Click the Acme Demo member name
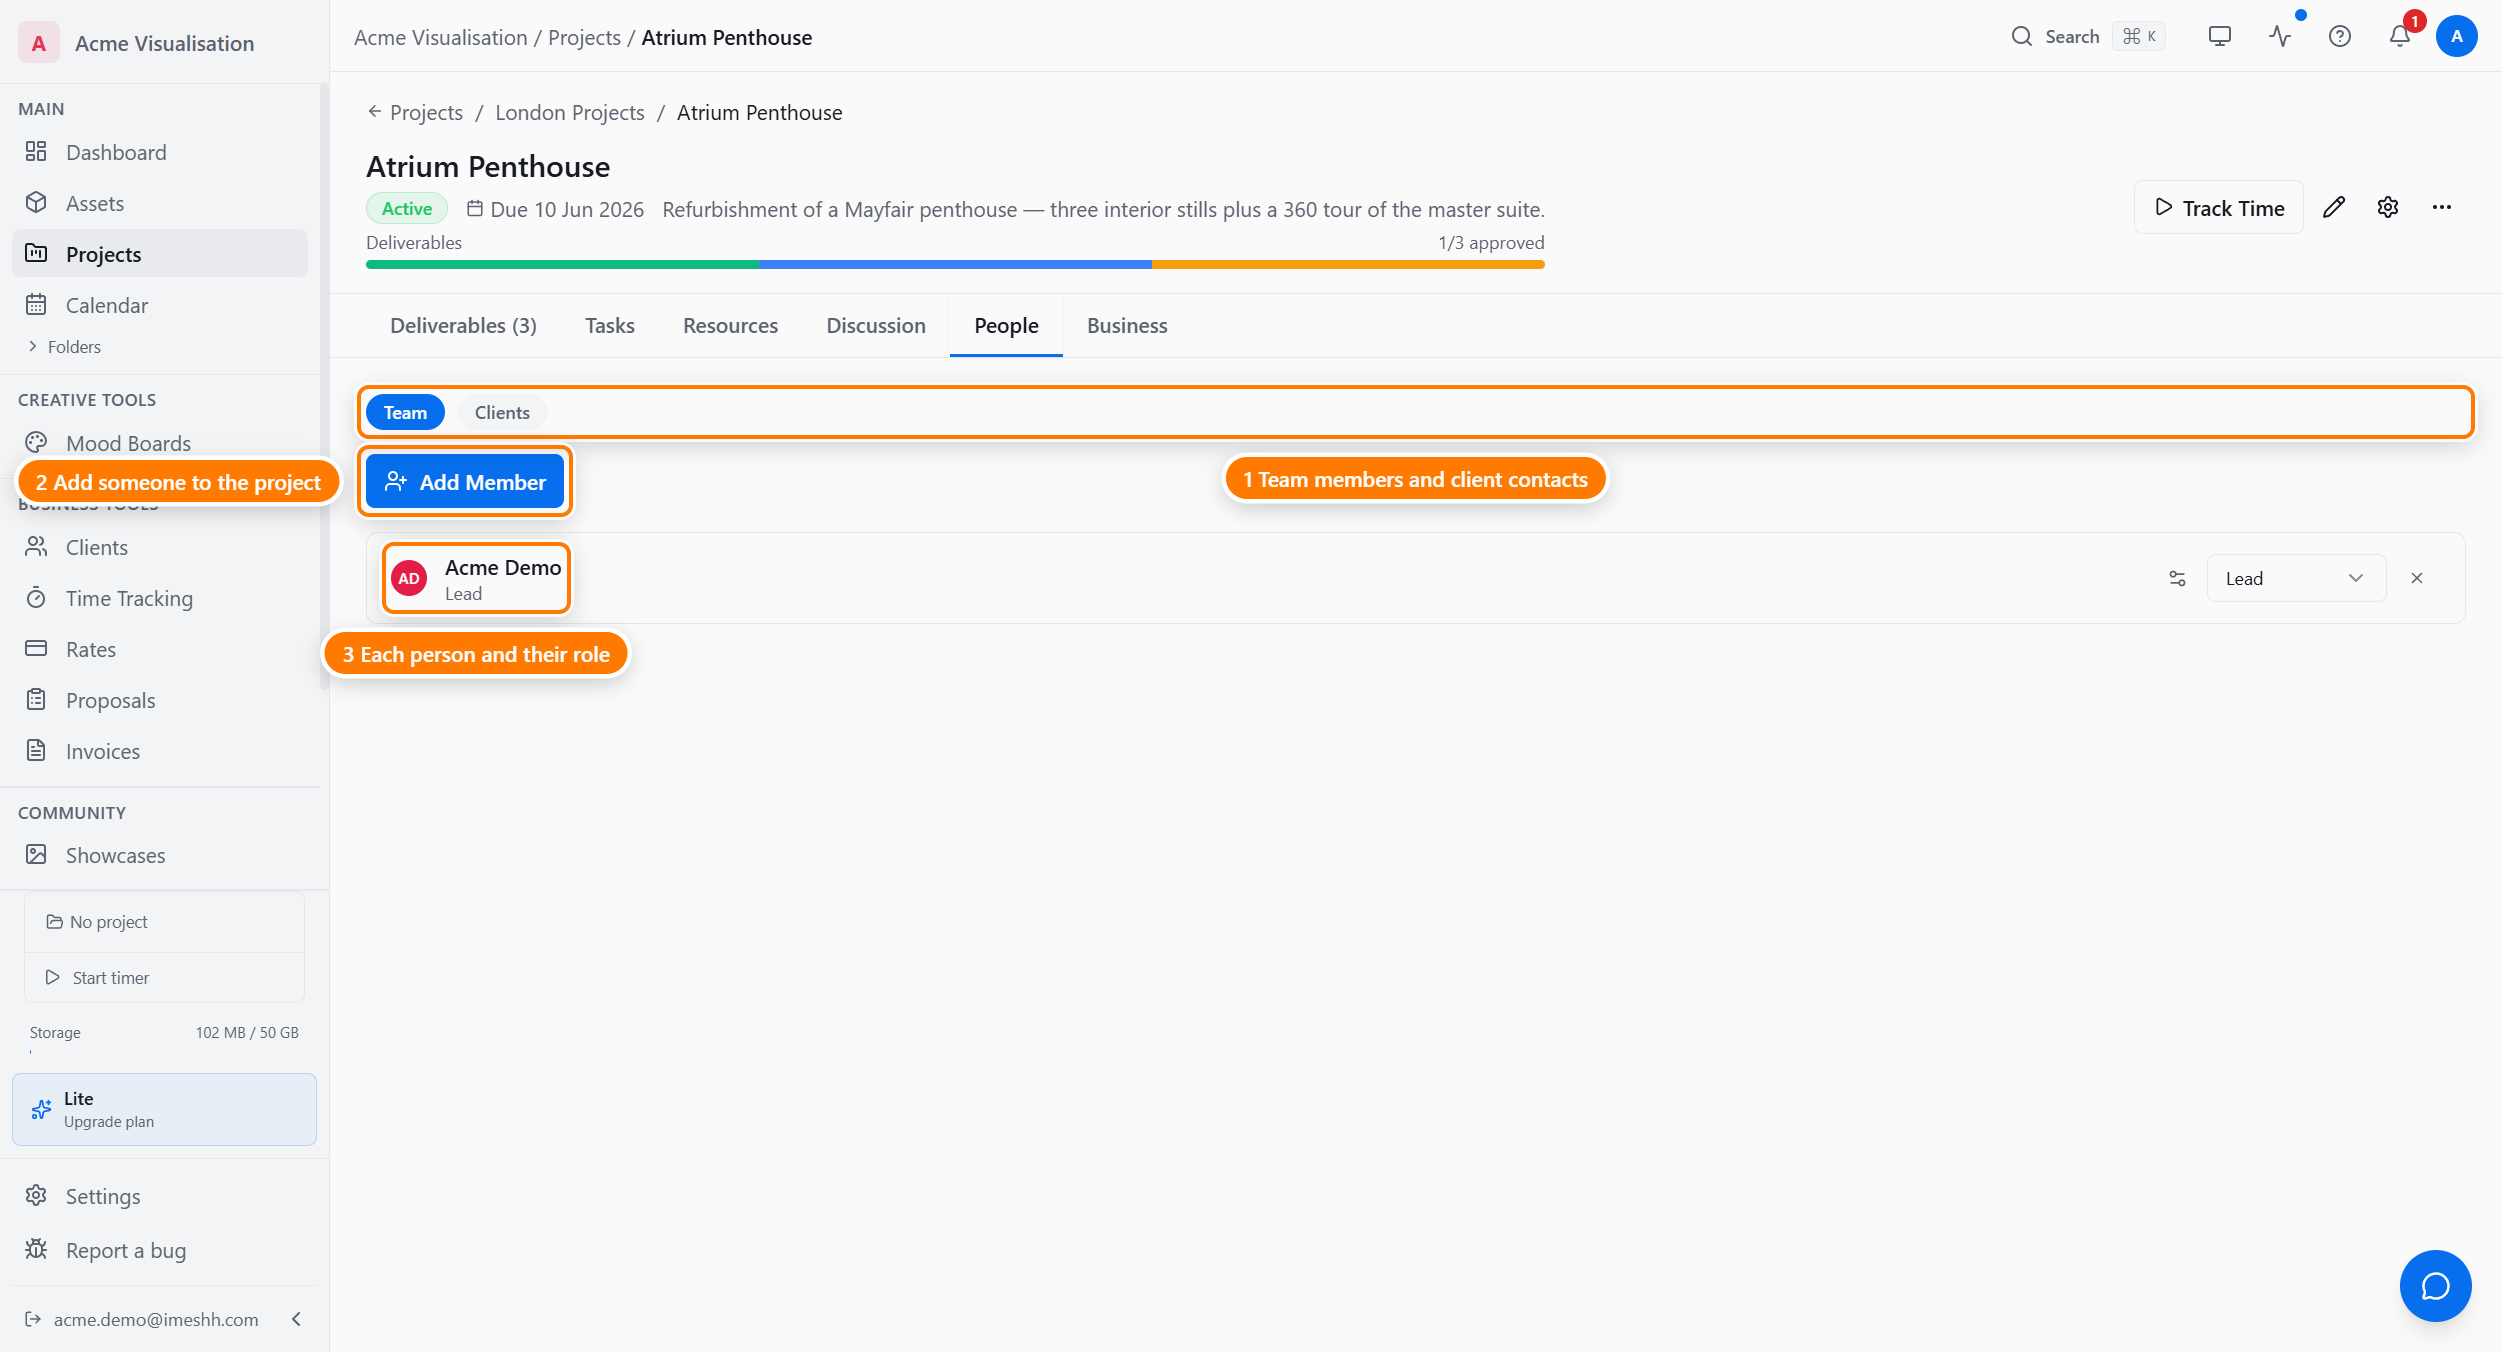 (503, 567)
